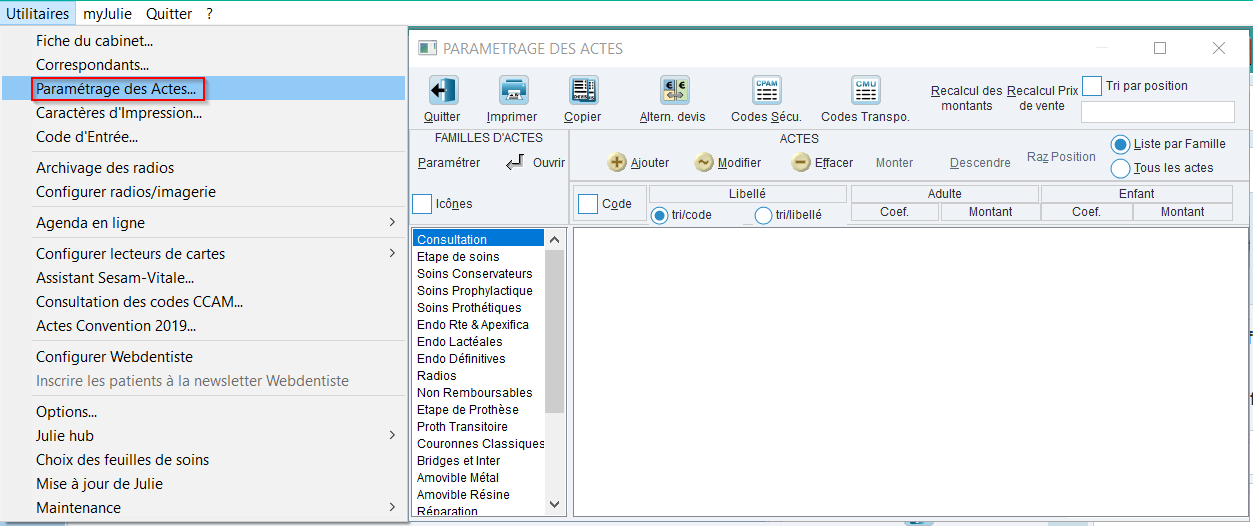Click the Quitter door icon in the toolbar
Viewport: 1253px width, 526px height.
click(443, 91)
